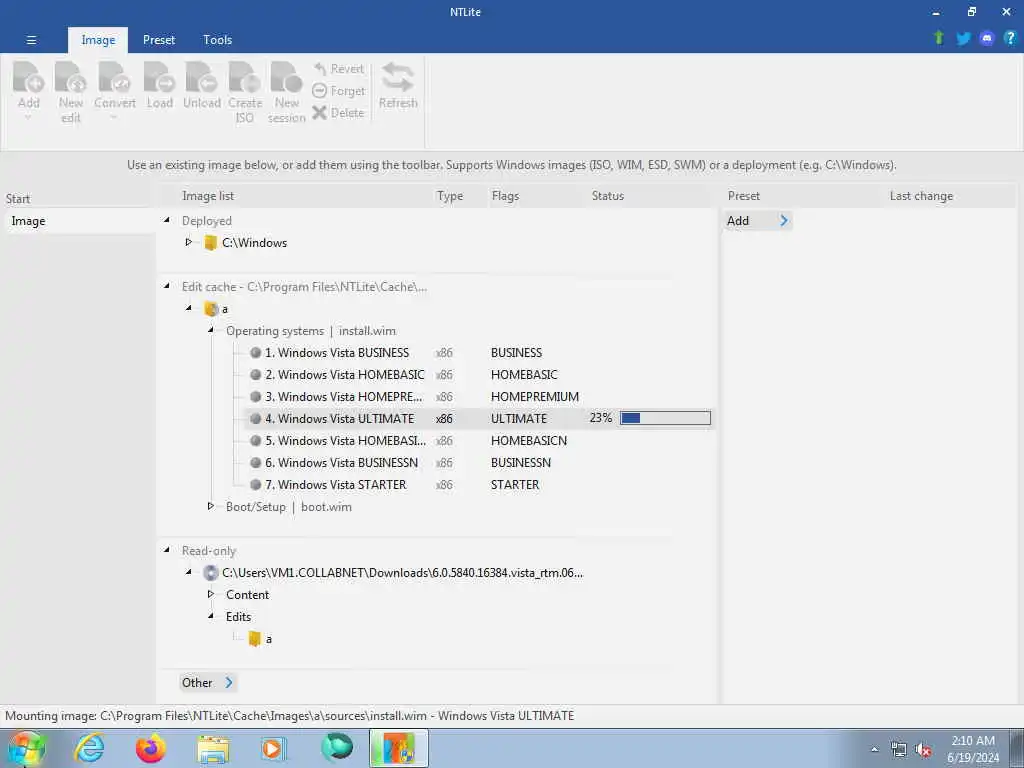Click the BUSINESSN flag cell

(x=521, y=462)
